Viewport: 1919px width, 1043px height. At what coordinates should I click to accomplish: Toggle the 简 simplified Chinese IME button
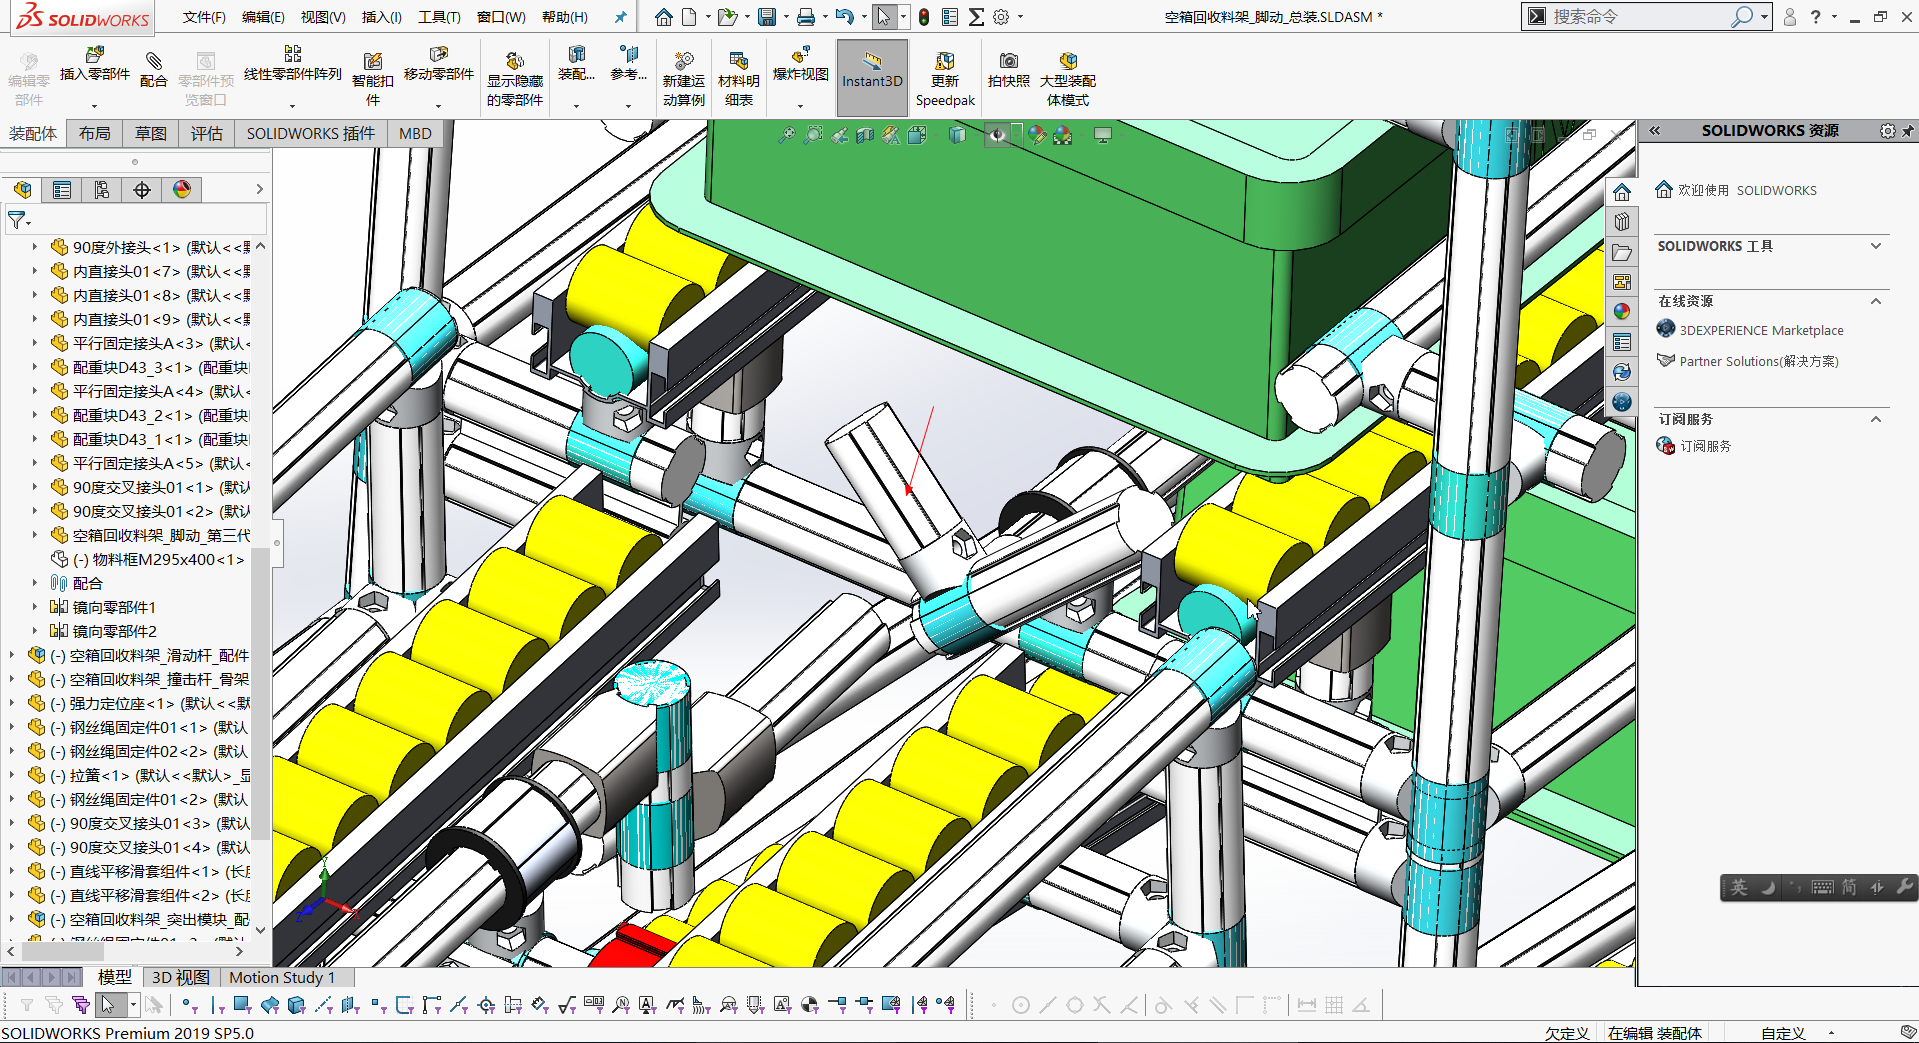coord(1849,887)
